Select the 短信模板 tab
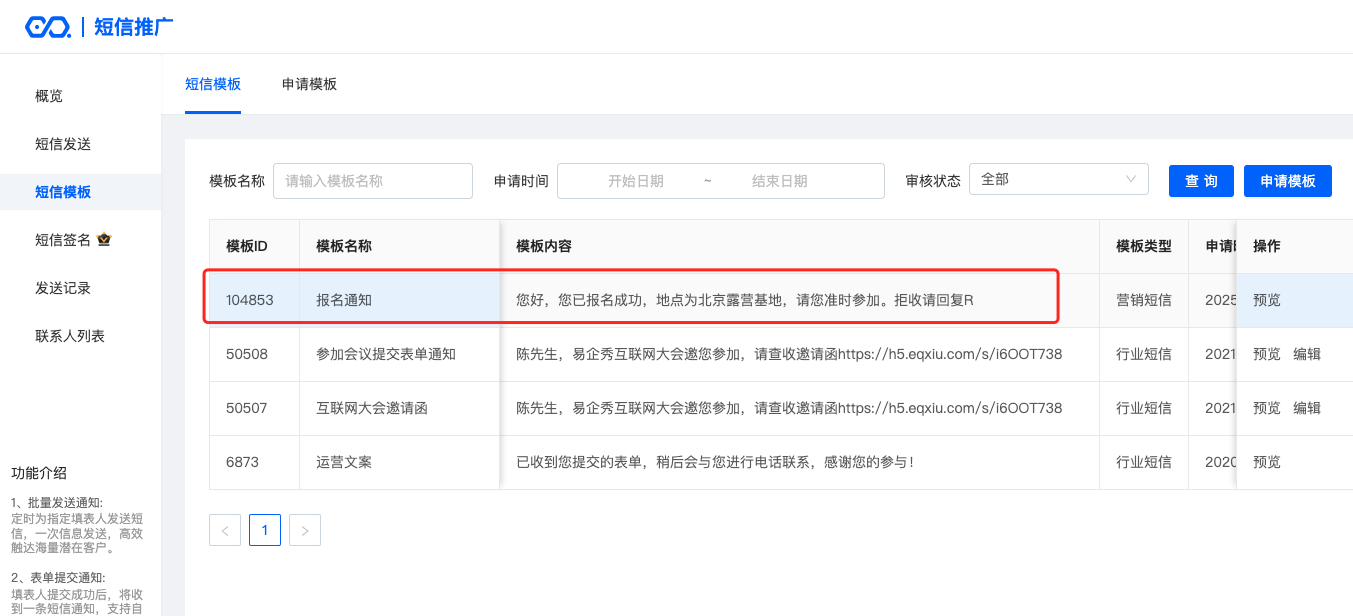Image resolution: width=1353 pixels, height=616 pixels. (x=213, y=84)
